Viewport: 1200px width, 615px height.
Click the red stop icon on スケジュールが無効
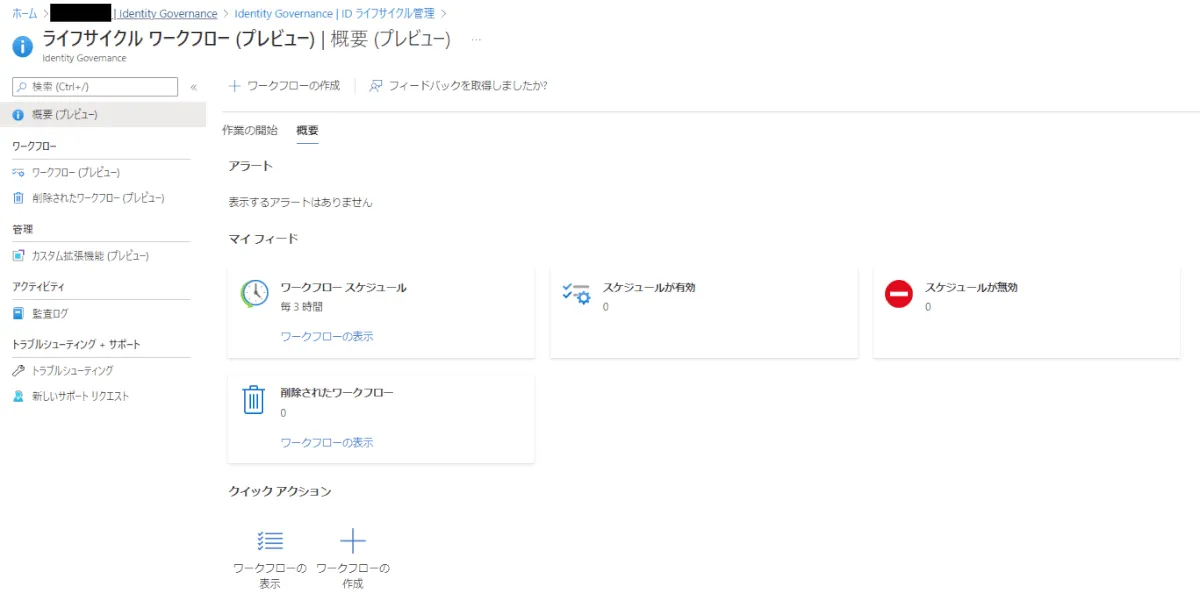coord(899,293)
